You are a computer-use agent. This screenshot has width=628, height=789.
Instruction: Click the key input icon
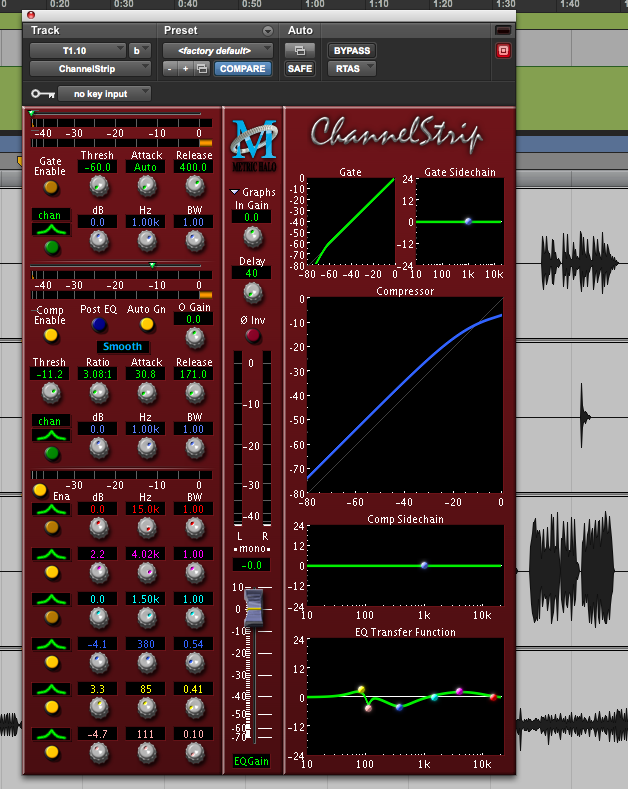point(43,94)
